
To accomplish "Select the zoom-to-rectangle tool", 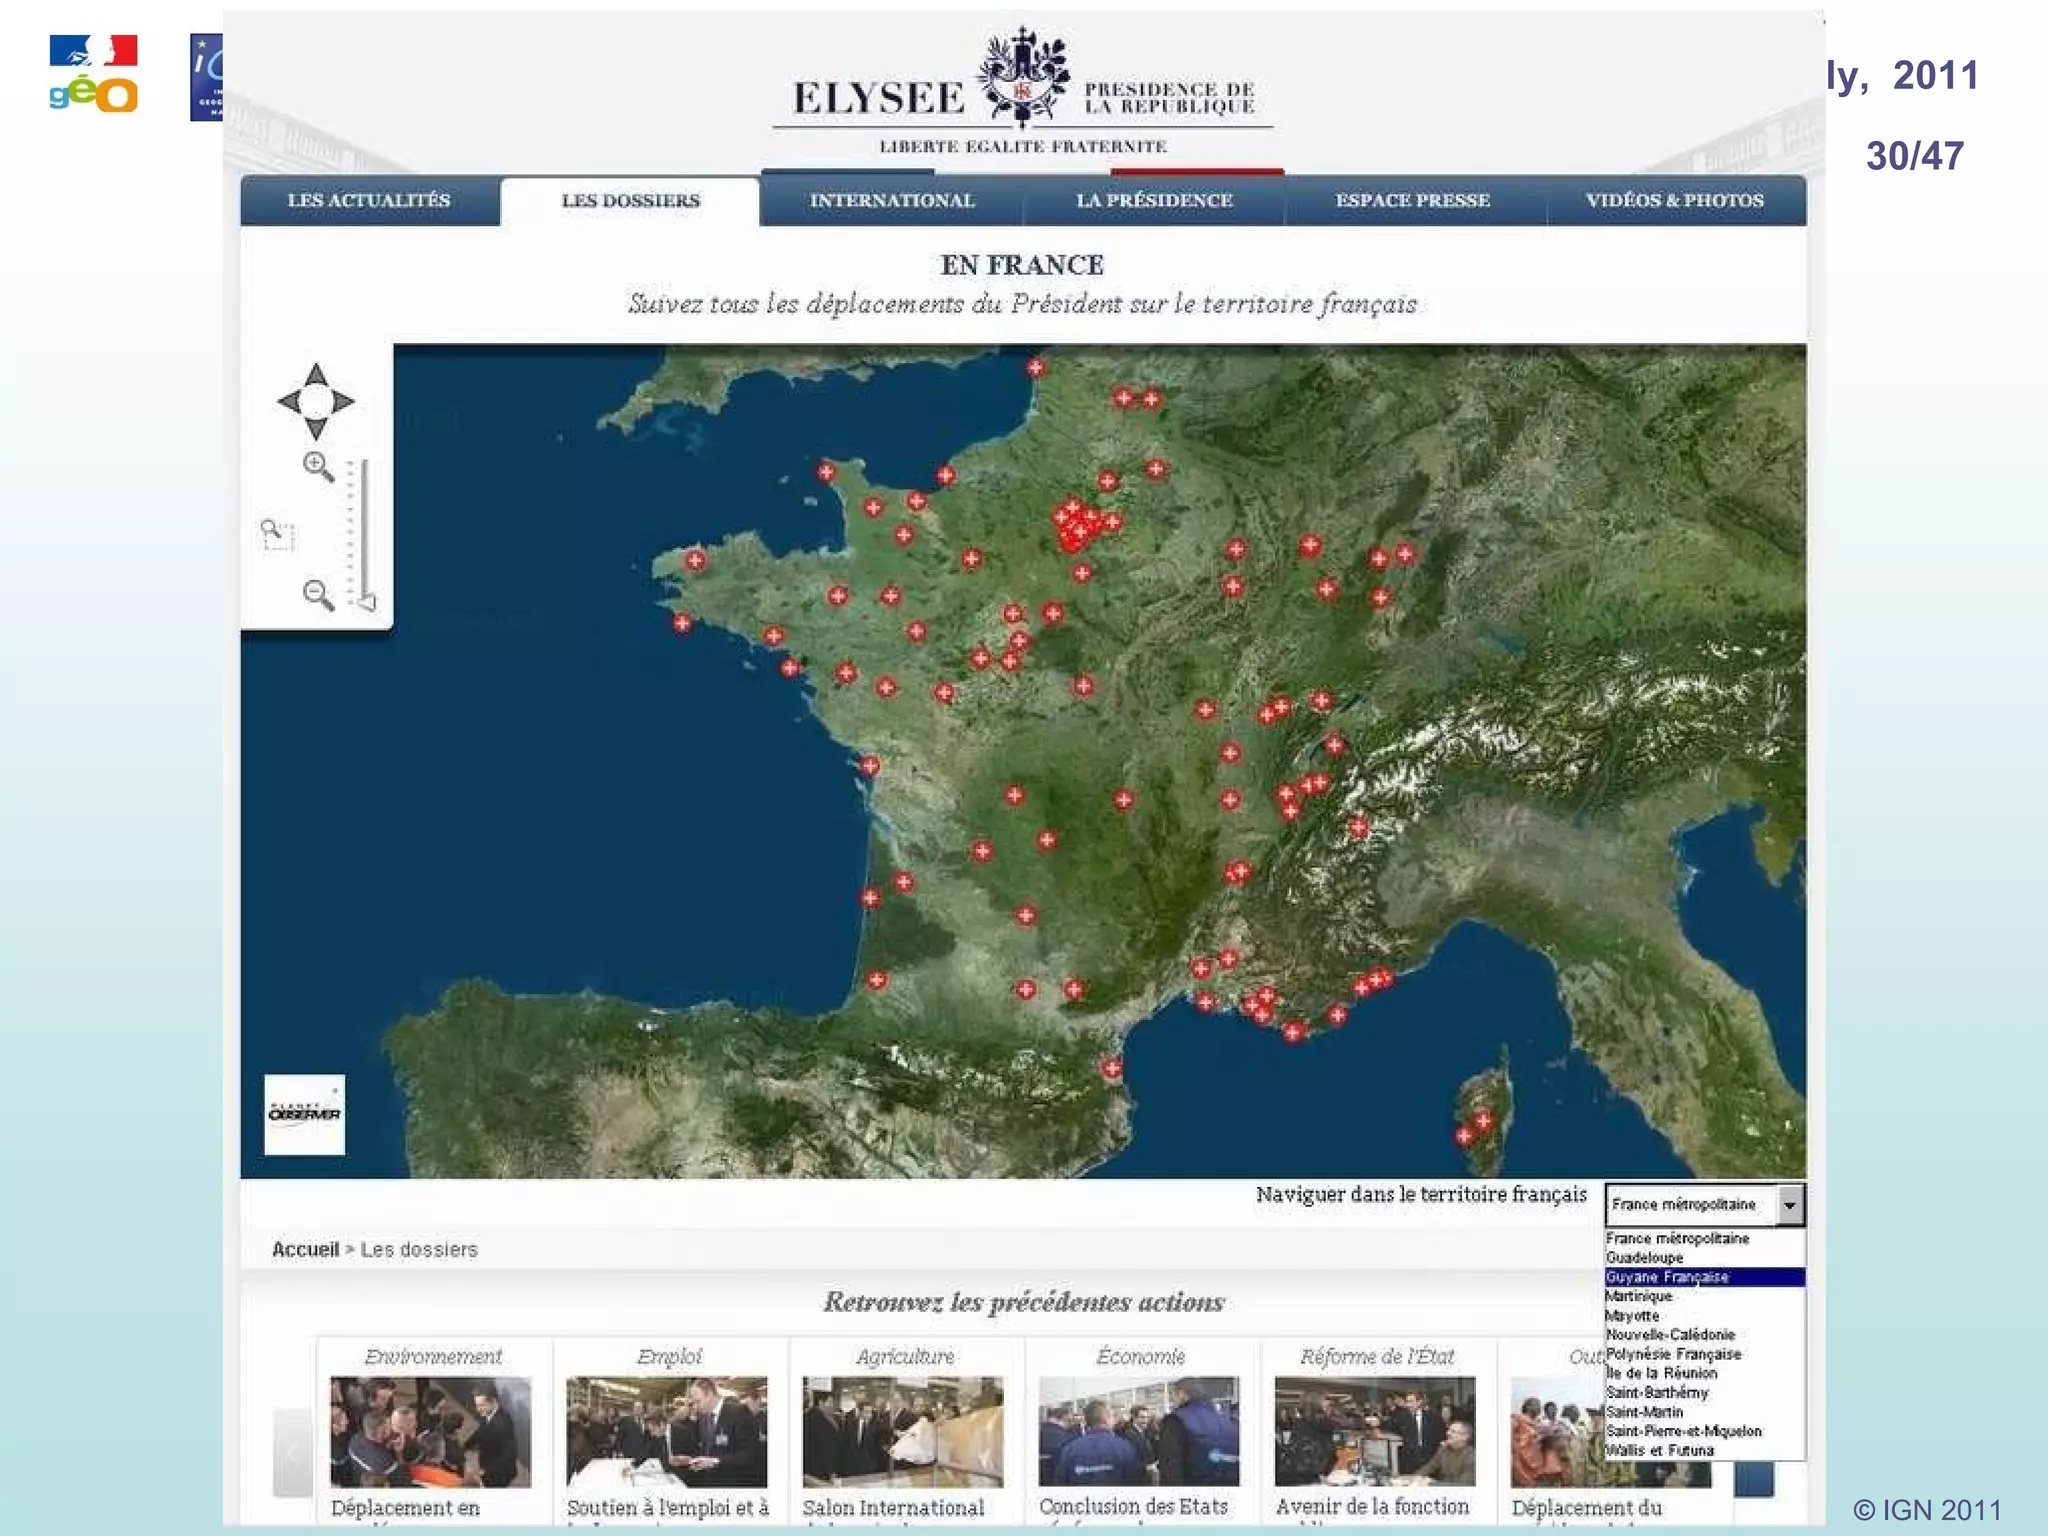I will coord(277,535).
